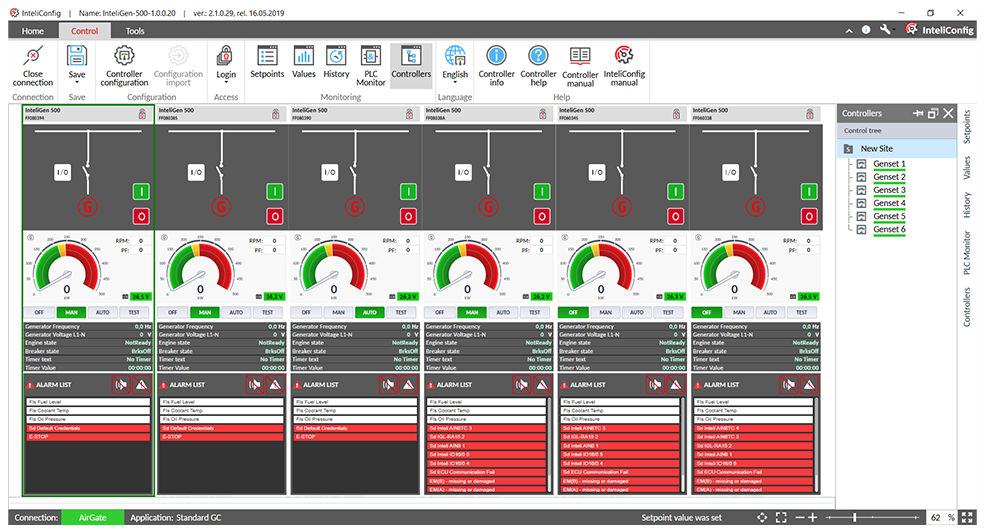Click the zoom slider in the status bar

[880, 517]
